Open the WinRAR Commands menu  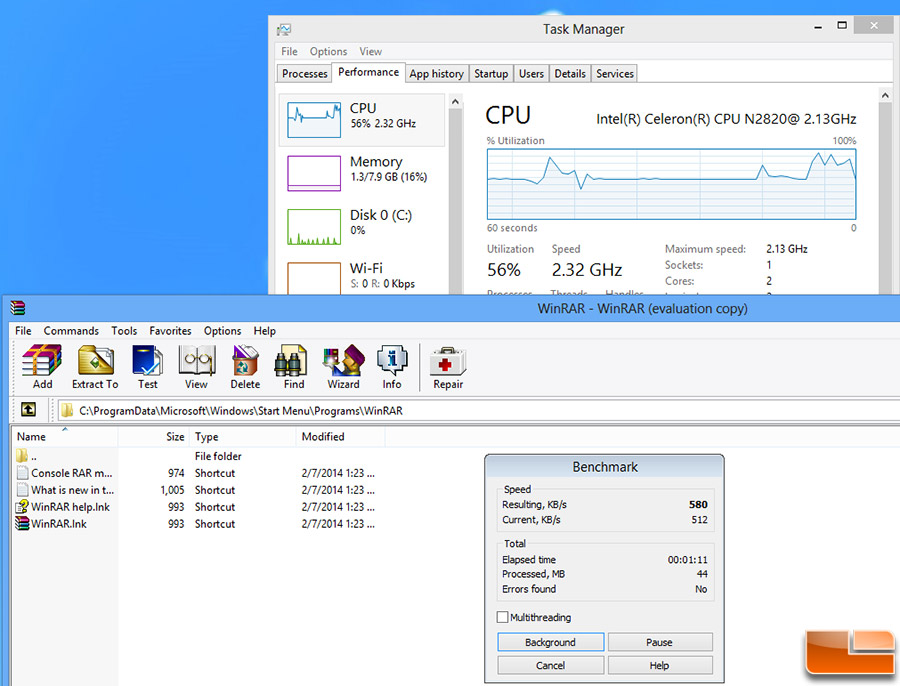click(x=71, y=331)
